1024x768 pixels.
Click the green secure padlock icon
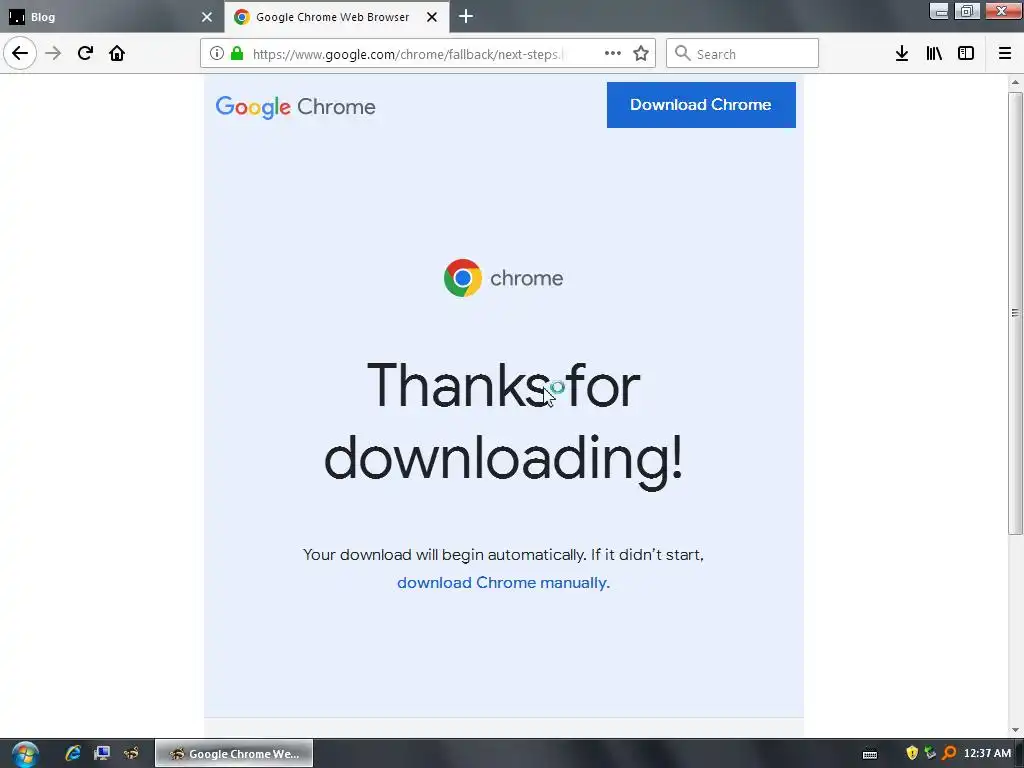click(x=237, y=54)
